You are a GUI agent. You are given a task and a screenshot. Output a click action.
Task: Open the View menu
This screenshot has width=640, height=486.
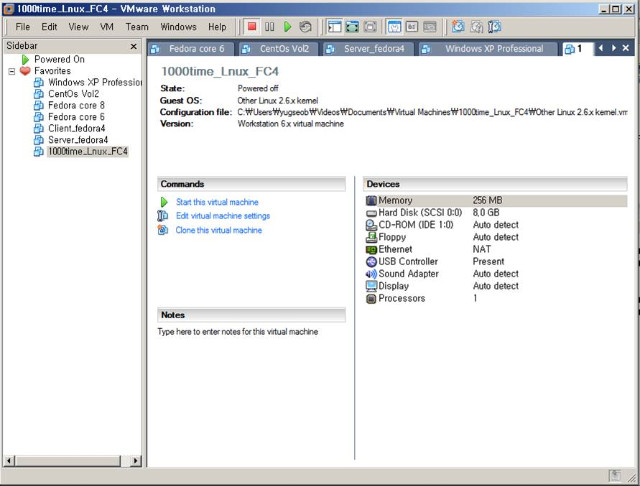[x=78, y=27]
